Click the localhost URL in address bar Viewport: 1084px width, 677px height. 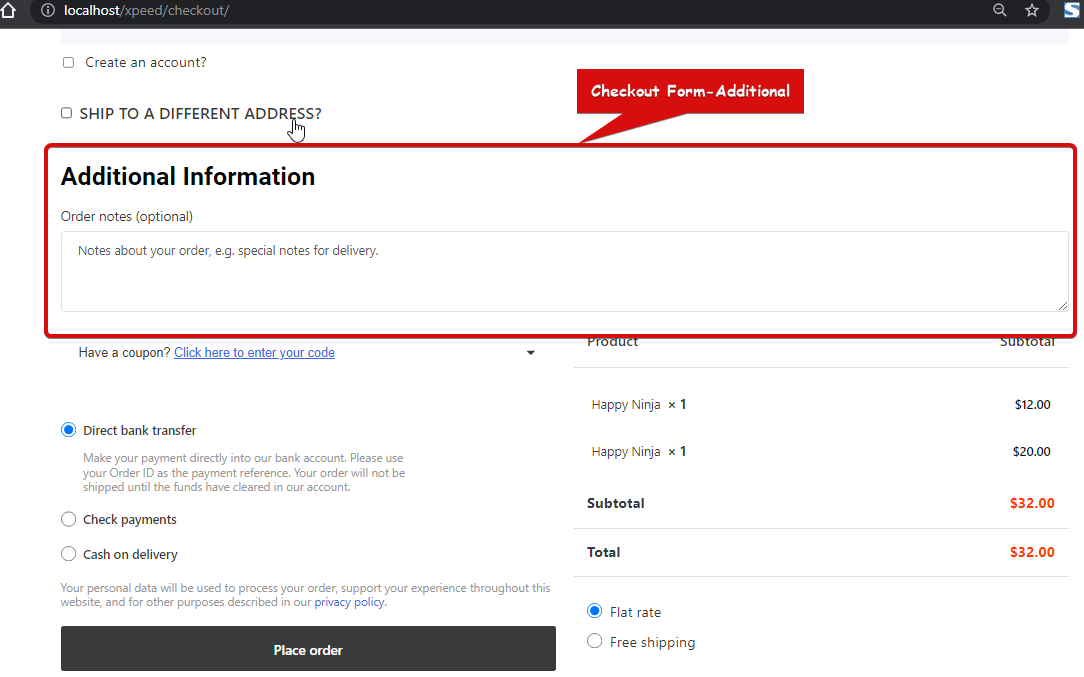click(146, 10)
